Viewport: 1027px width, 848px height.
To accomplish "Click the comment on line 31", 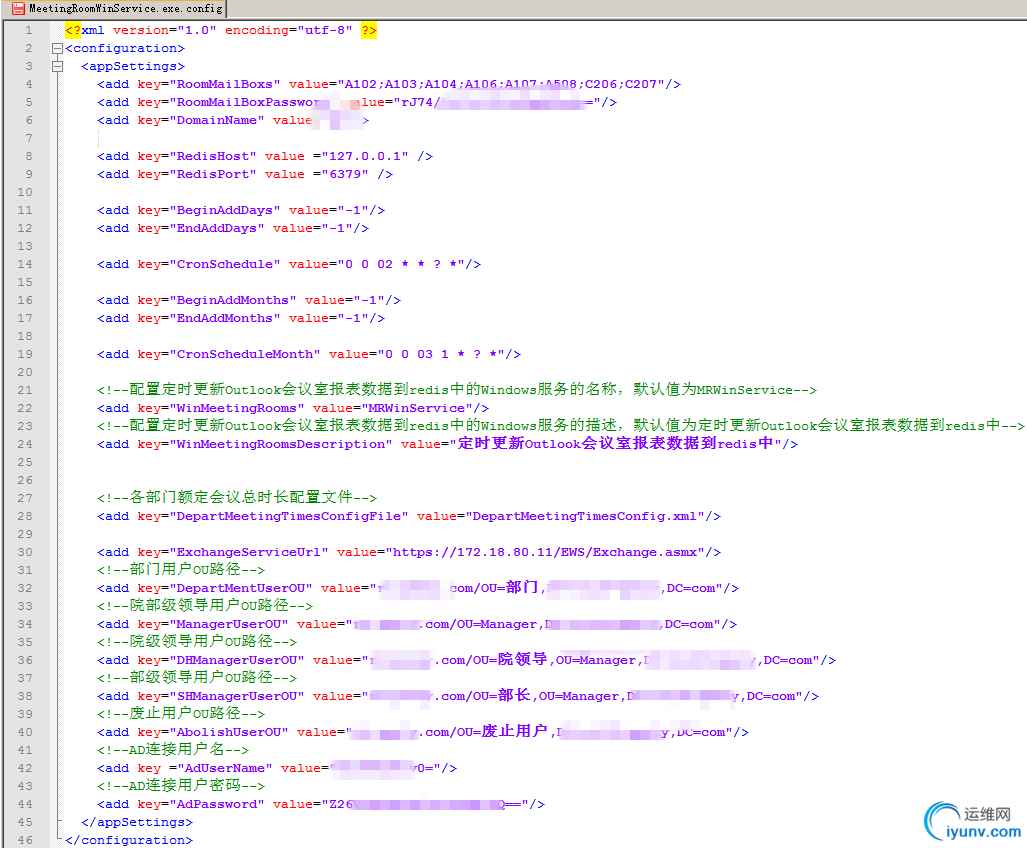I will (181, 570).
